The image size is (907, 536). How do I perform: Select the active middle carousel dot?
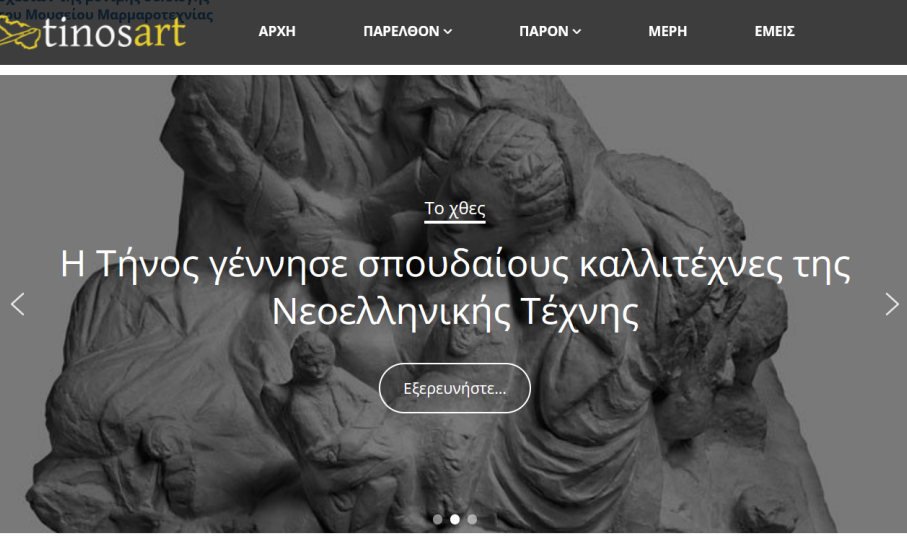[x=454, y=519]
